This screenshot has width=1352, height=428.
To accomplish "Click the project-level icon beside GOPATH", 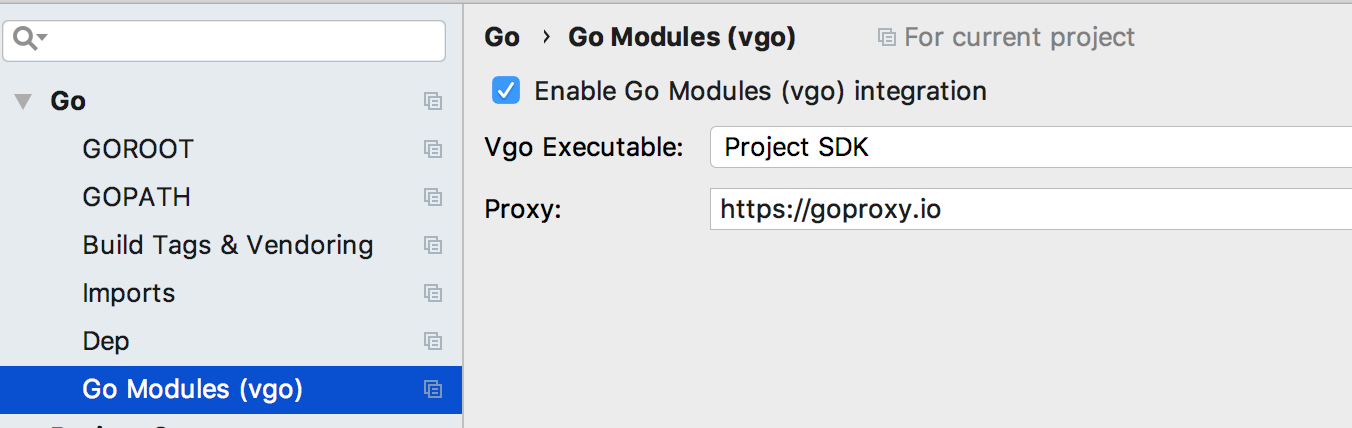I will [x=433, y=197].
